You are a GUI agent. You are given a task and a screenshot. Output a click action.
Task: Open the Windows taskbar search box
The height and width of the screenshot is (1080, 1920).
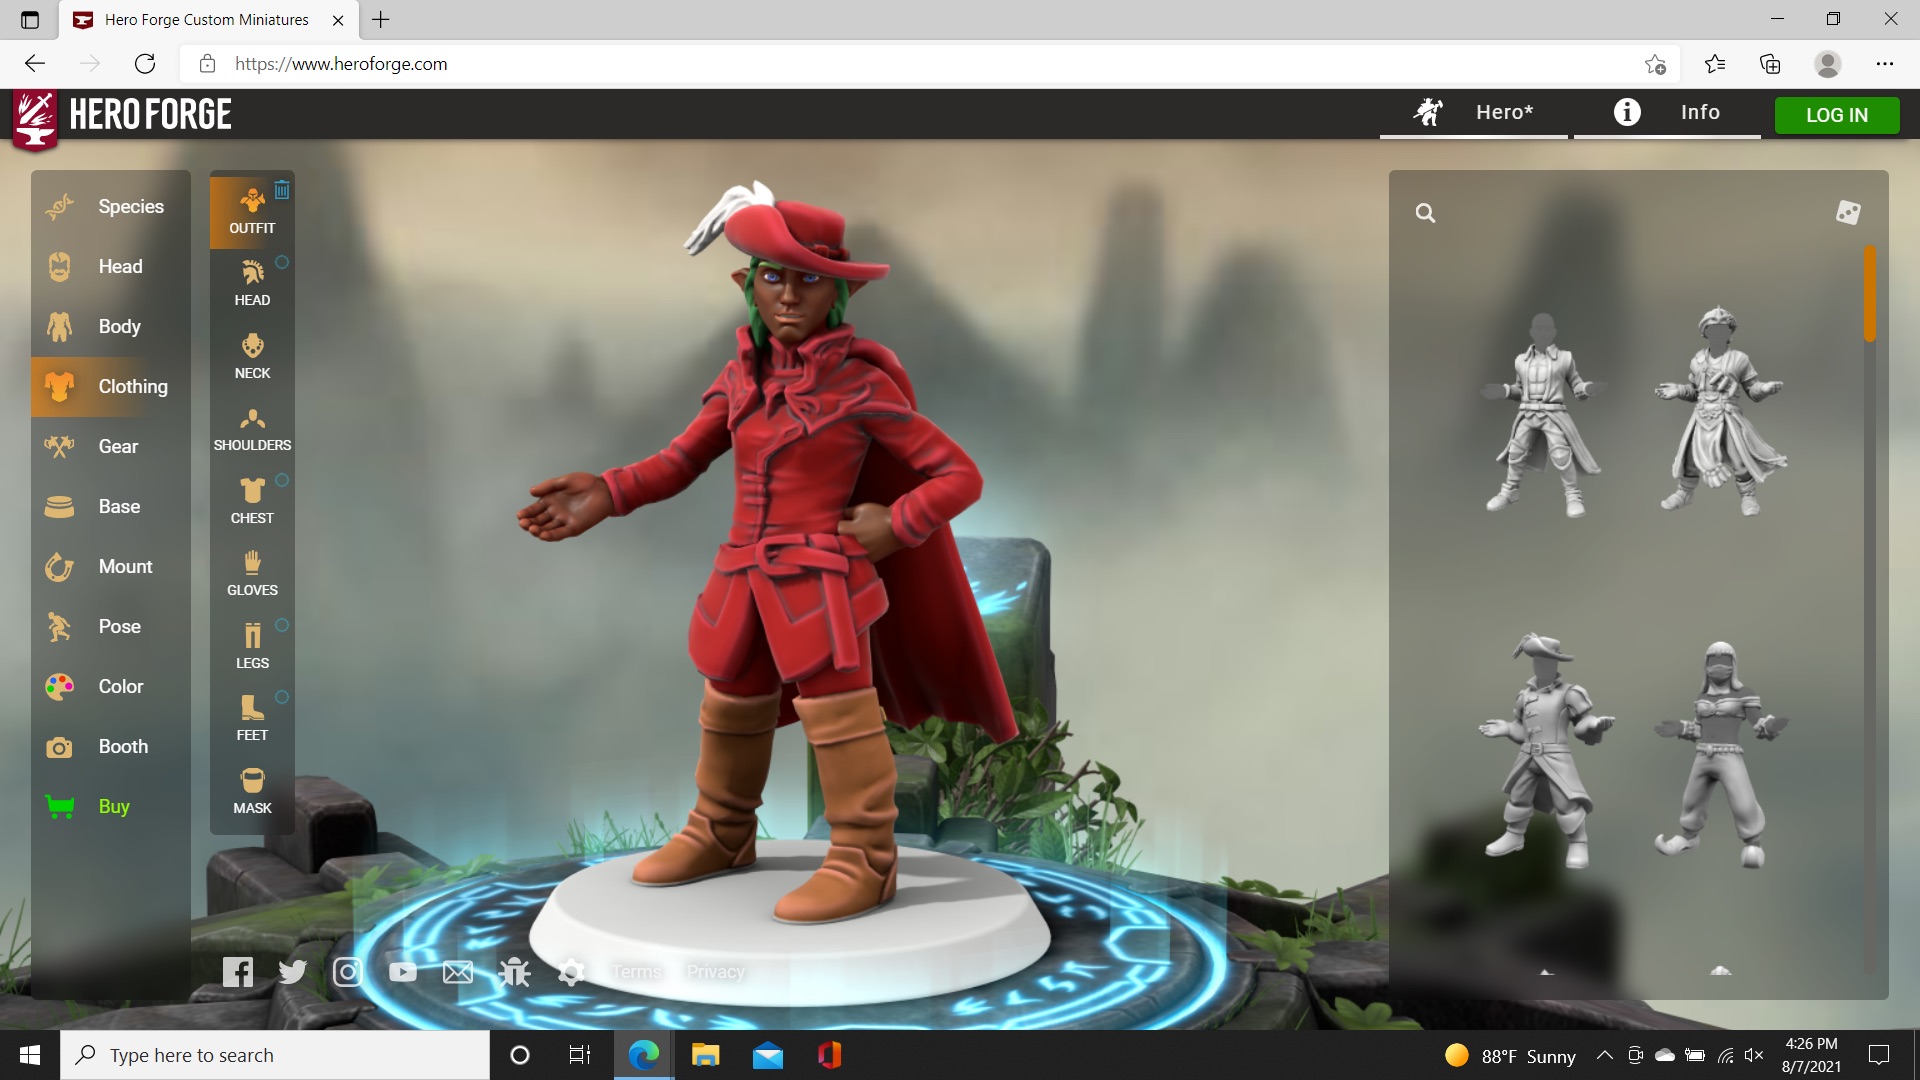tap(275, 1055)
